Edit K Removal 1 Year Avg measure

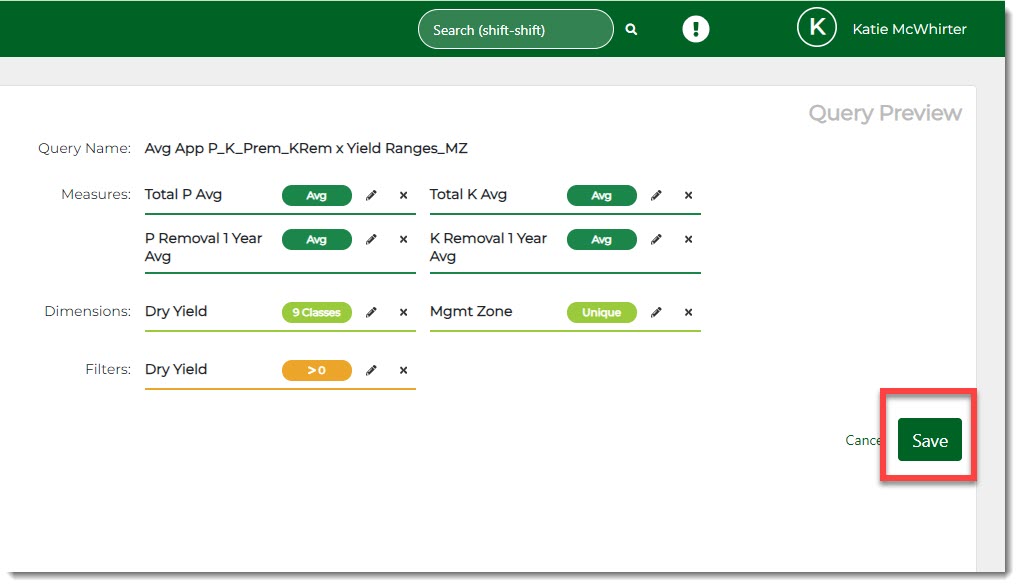tap(656, 240)
